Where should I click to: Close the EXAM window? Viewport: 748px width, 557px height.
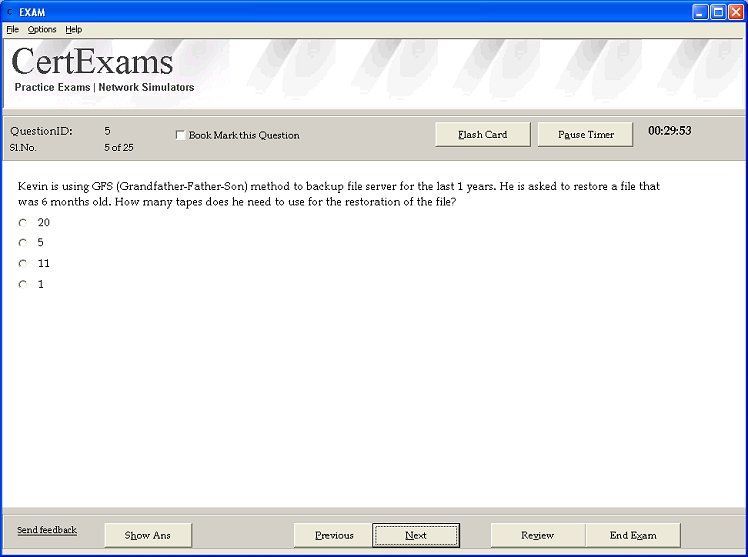(736, 12)
